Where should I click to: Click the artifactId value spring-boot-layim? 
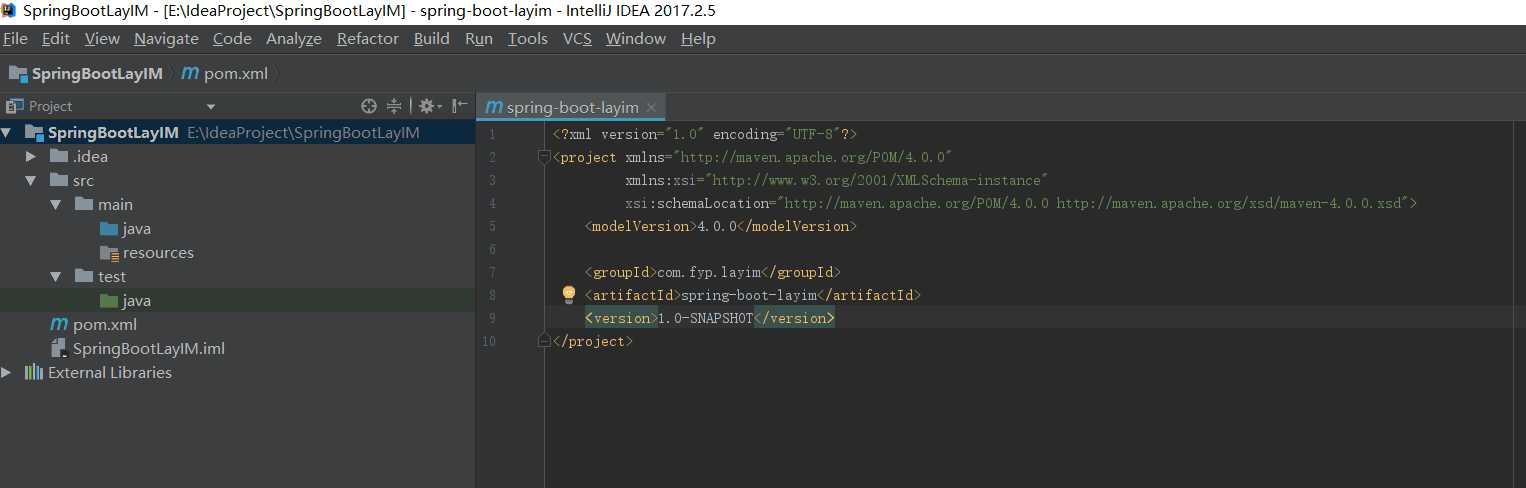pyautogui.click(x=748, y=295)
